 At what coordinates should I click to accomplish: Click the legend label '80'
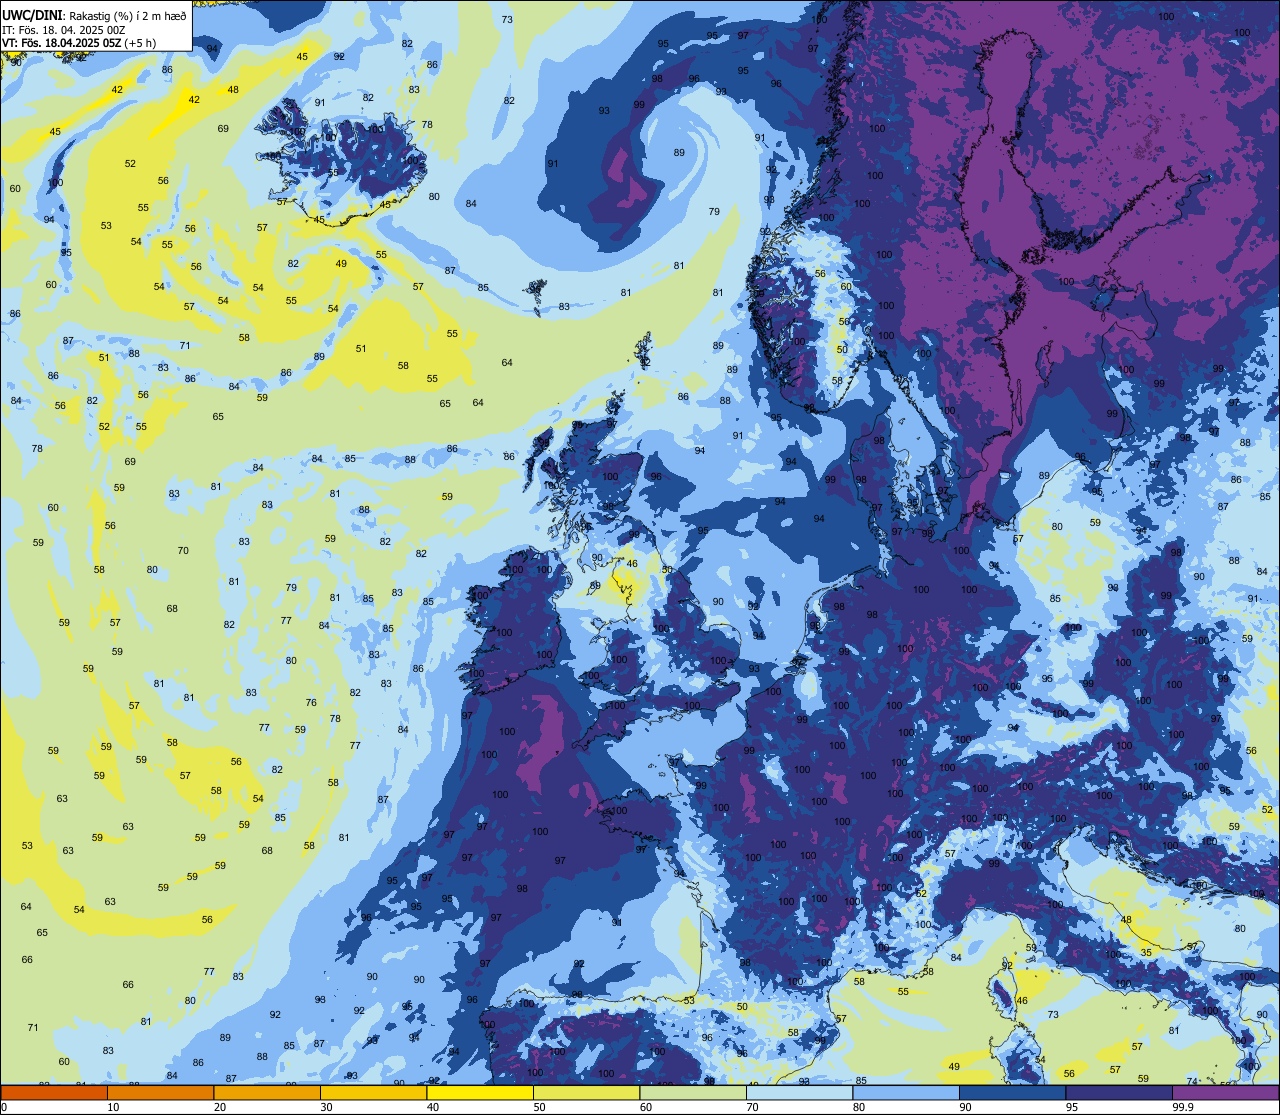[x=859, y=1107]
